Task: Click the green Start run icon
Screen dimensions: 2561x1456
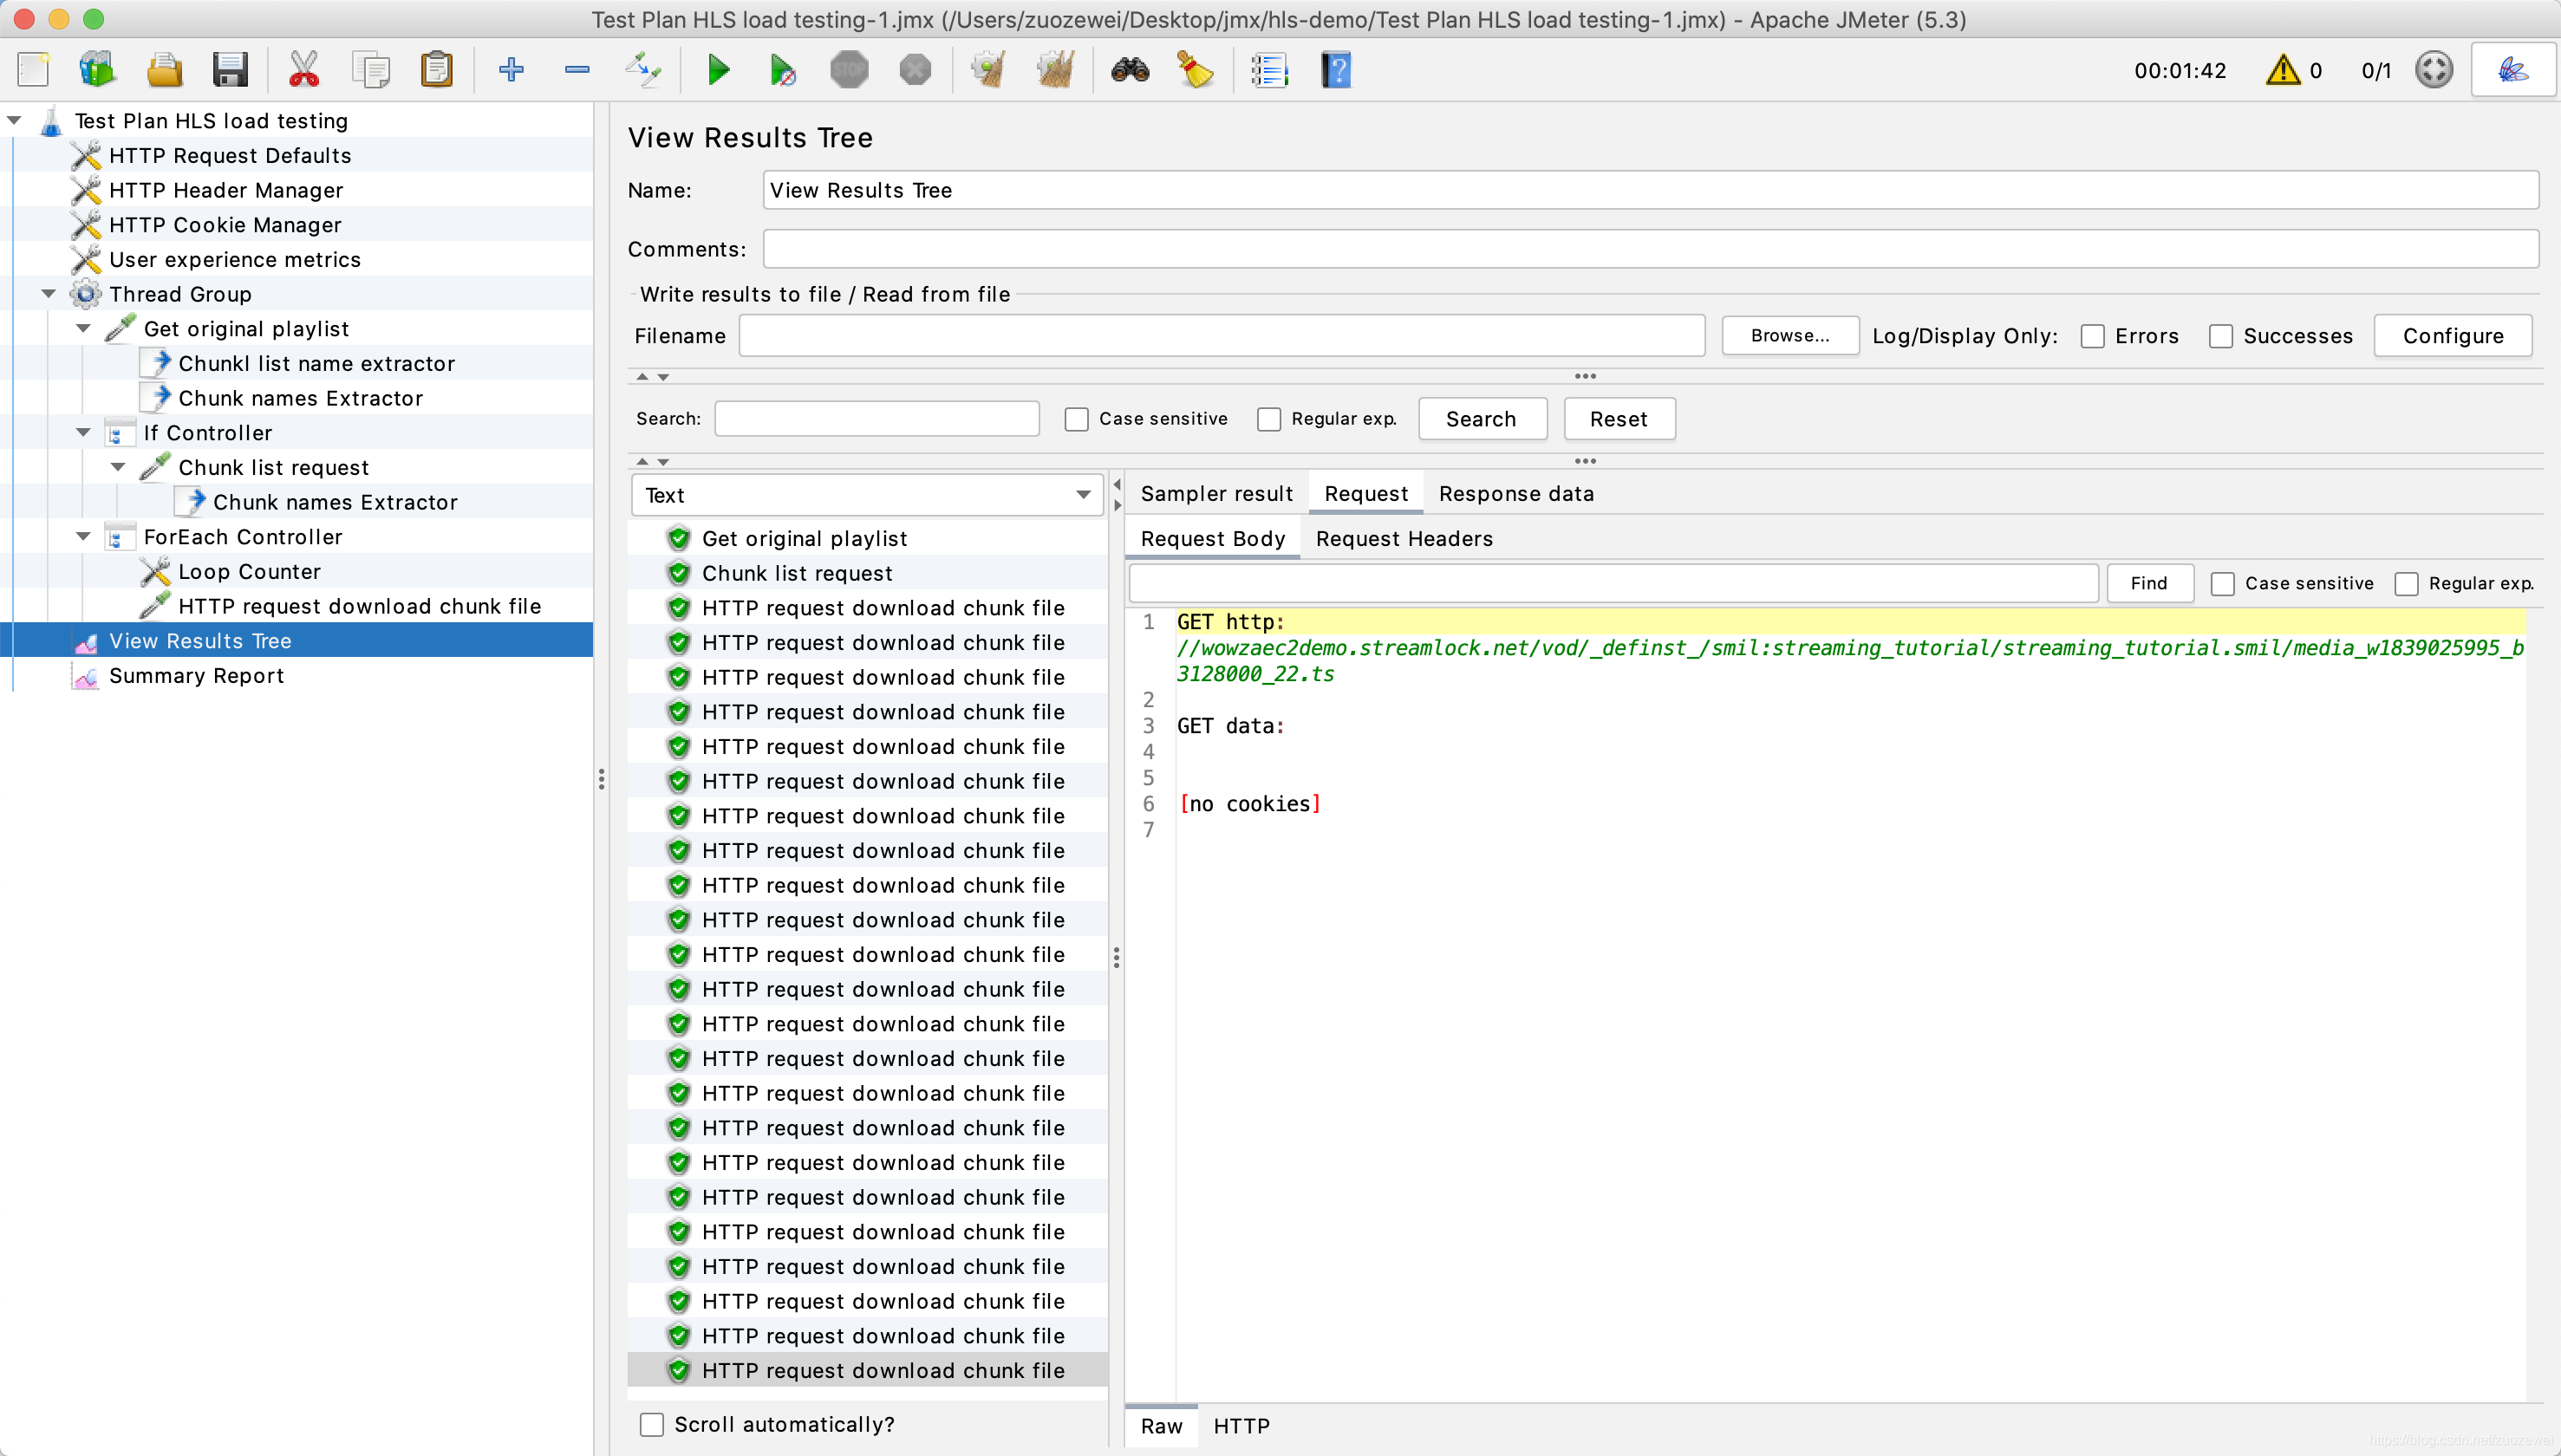Action: pyautogui.click(x=718, y=70)
